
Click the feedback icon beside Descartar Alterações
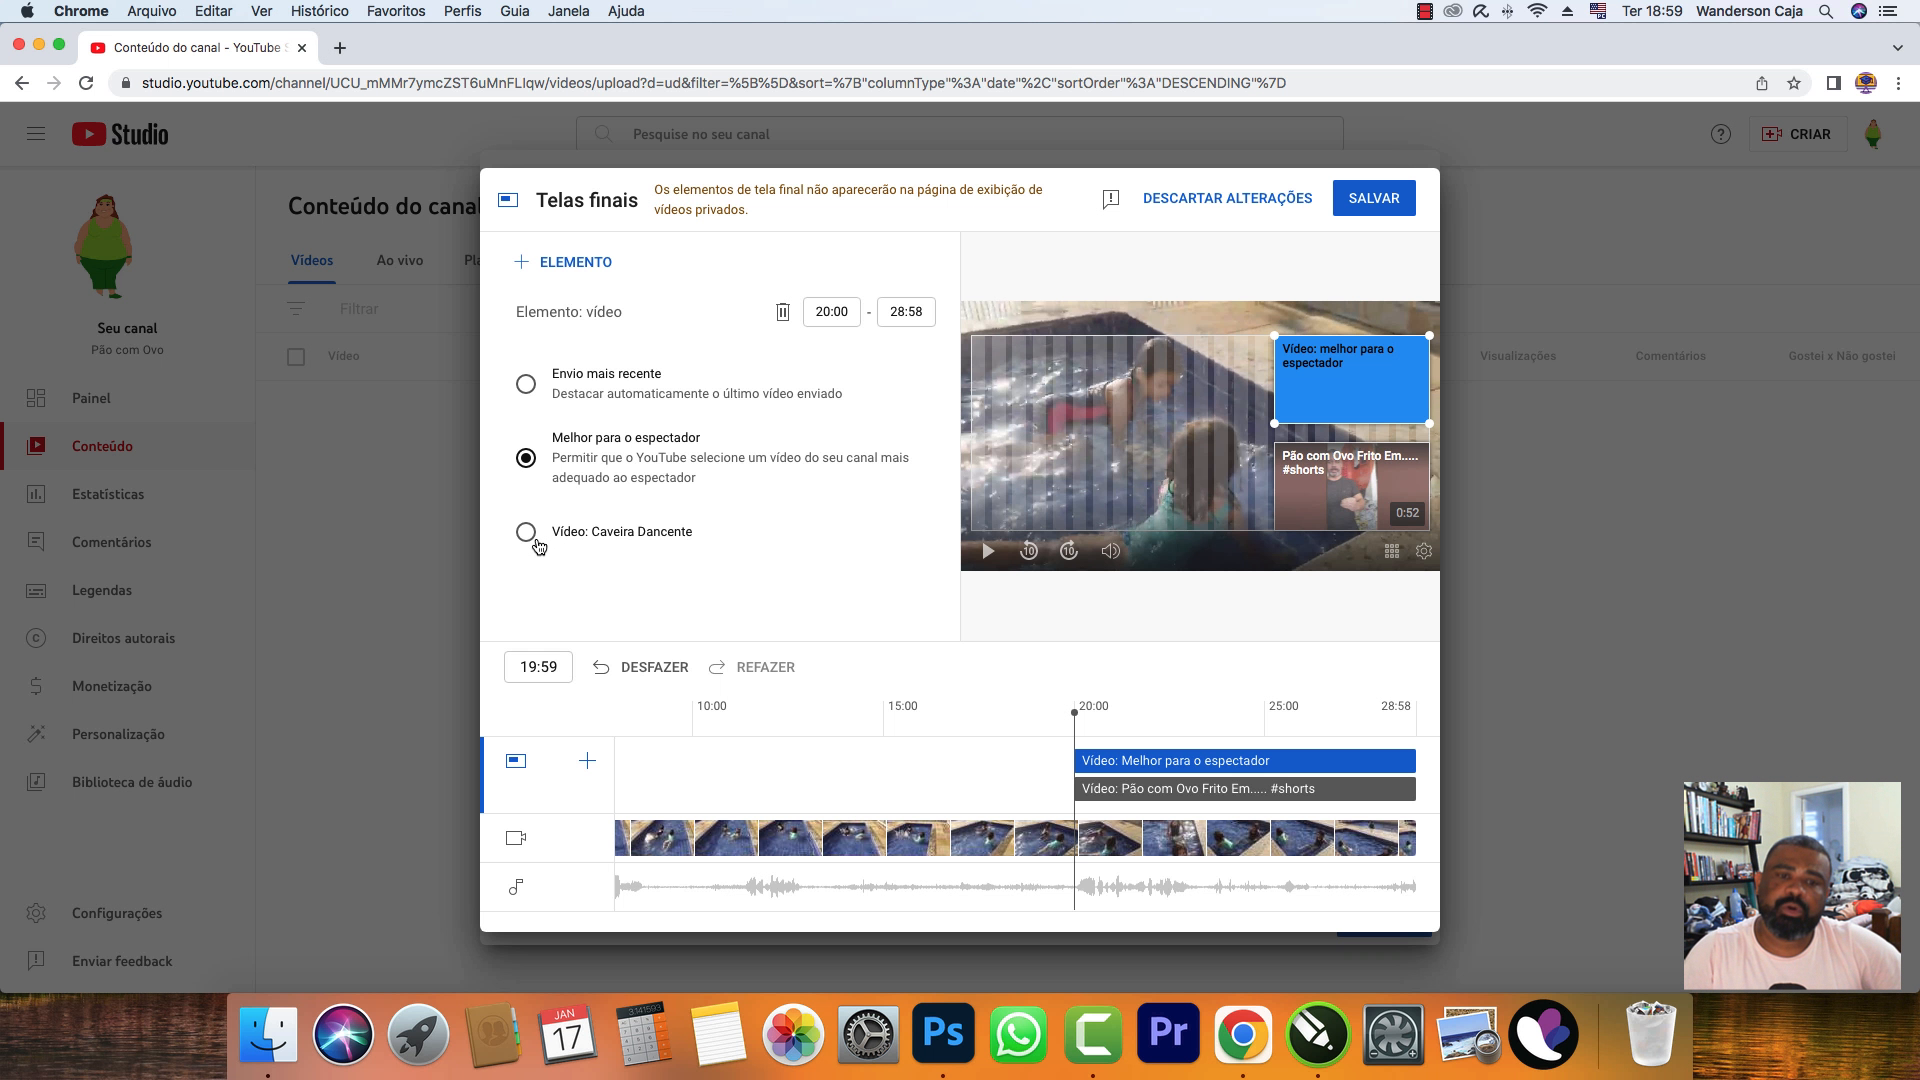[x=1110, y=199]
